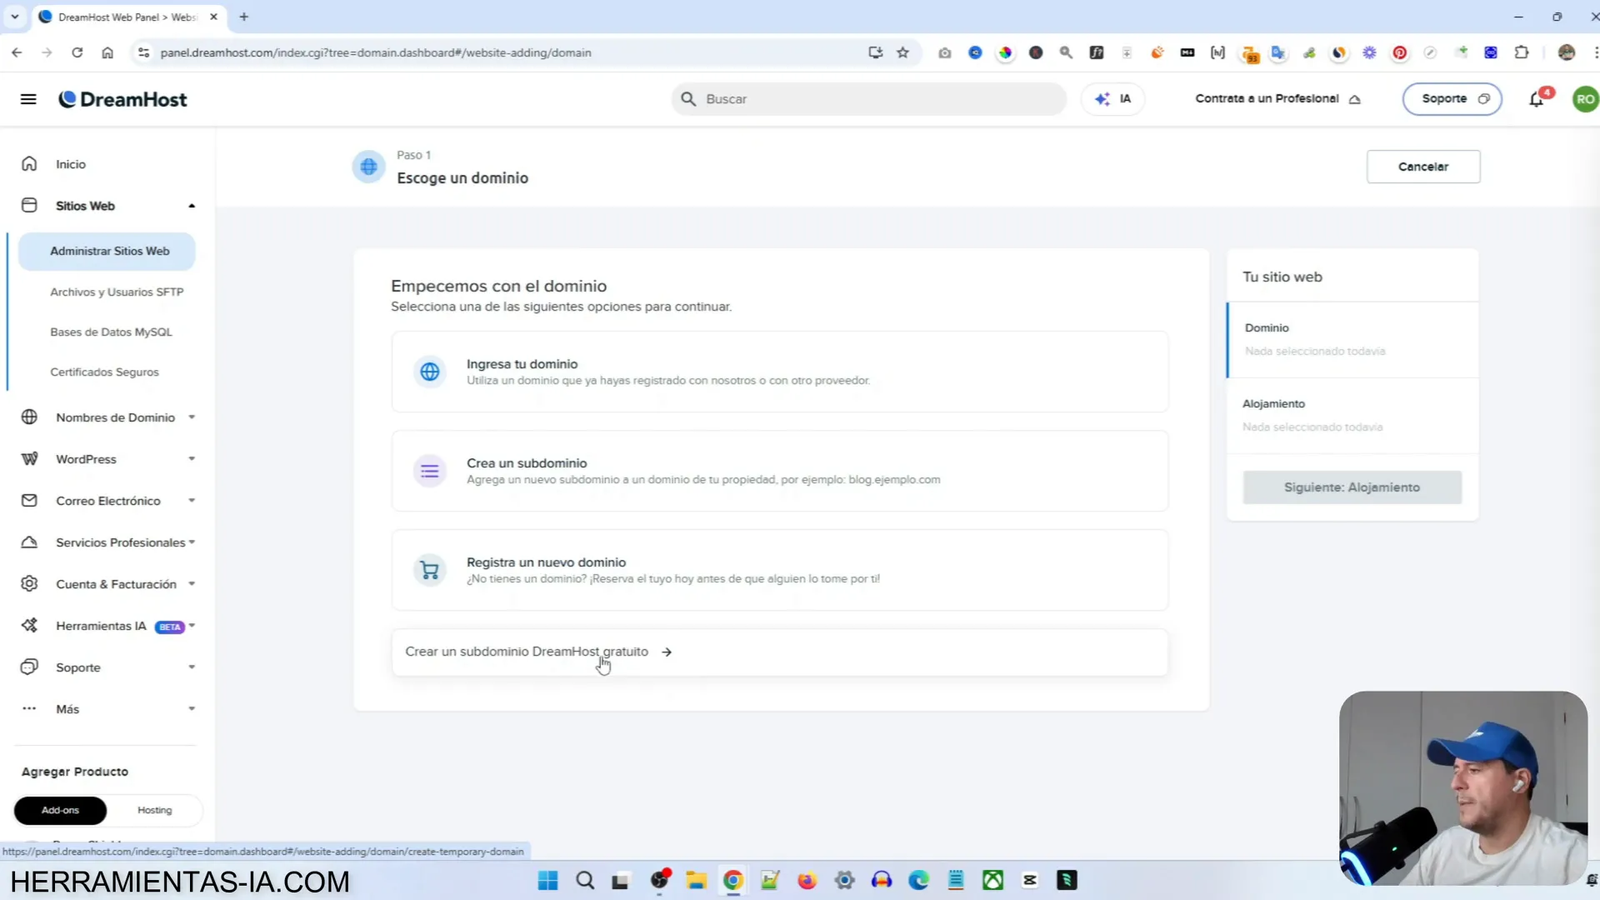Open the hamburger navigation menu
Screen dimensions: 1600x900
pos(28,98)
